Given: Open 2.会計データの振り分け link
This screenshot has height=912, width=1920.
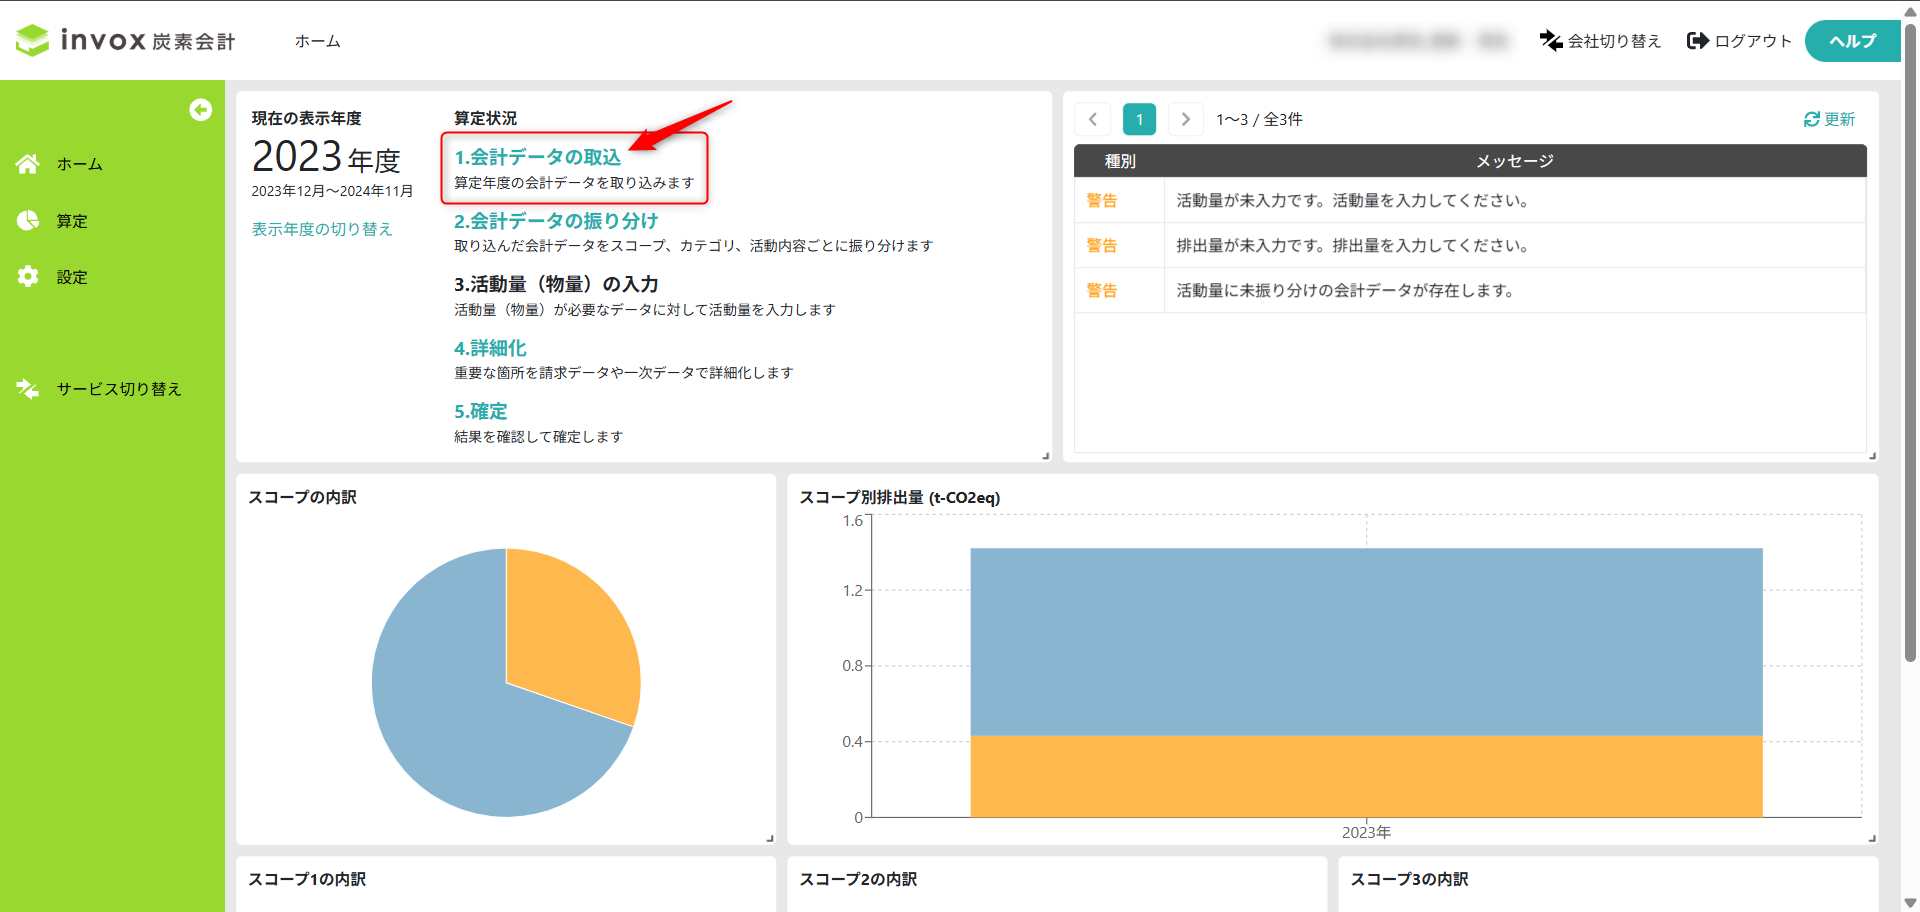Looking at the screenshot, I should click(555, 221).
